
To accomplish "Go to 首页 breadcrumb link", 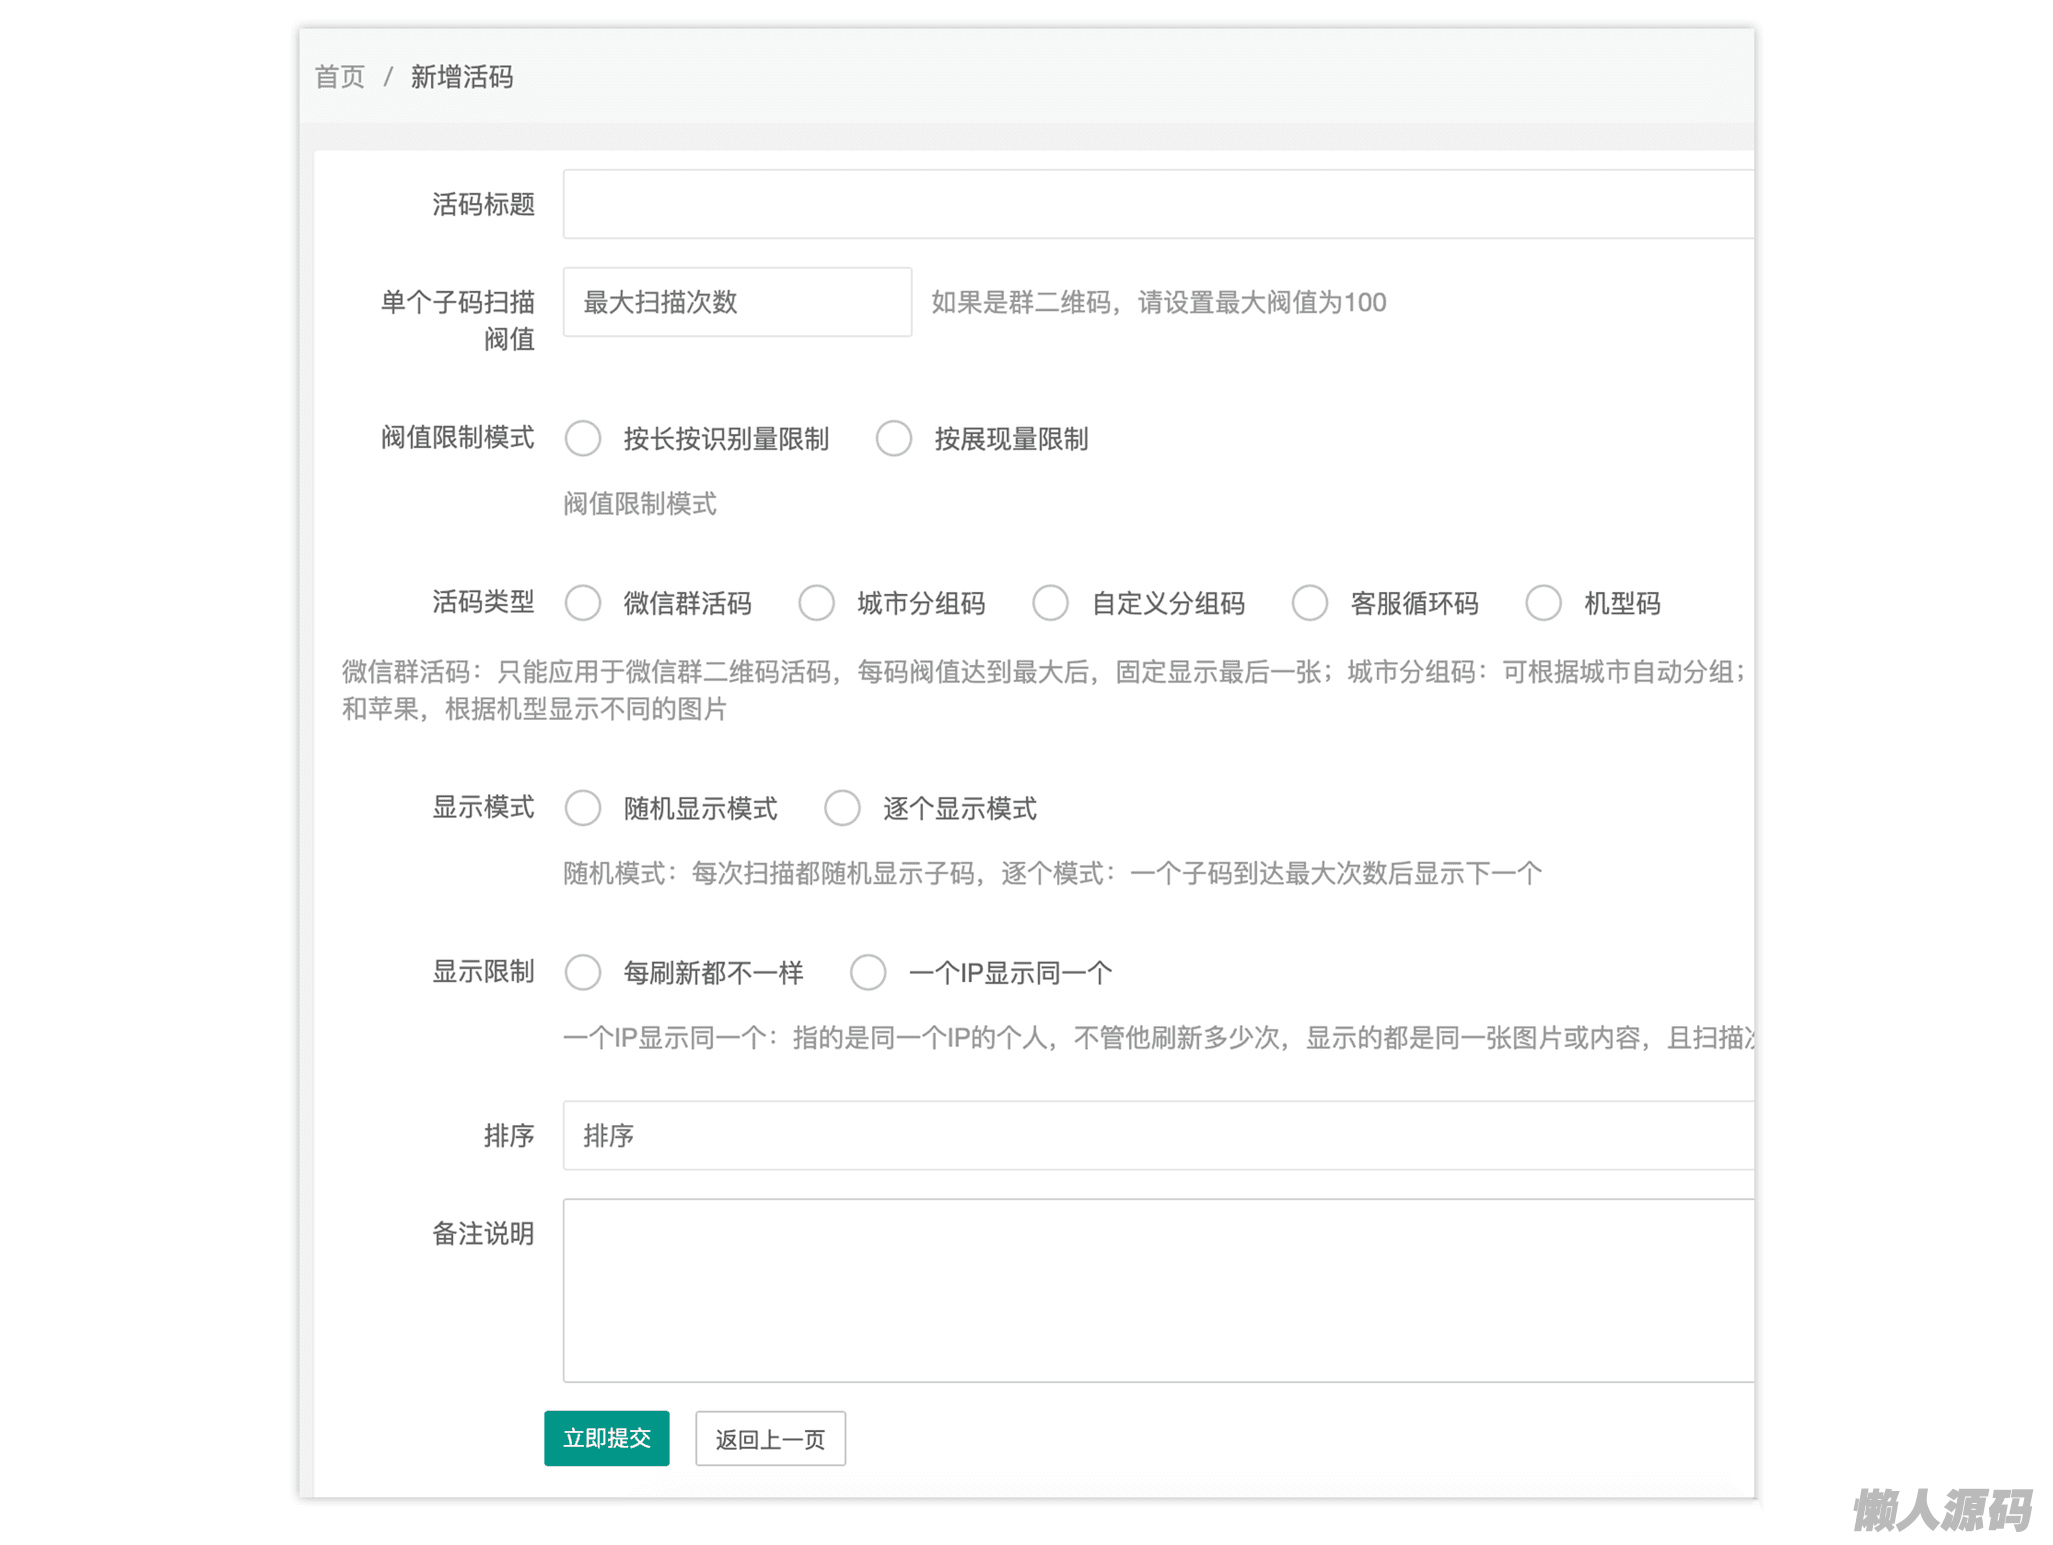I will (x=340, y=77).
